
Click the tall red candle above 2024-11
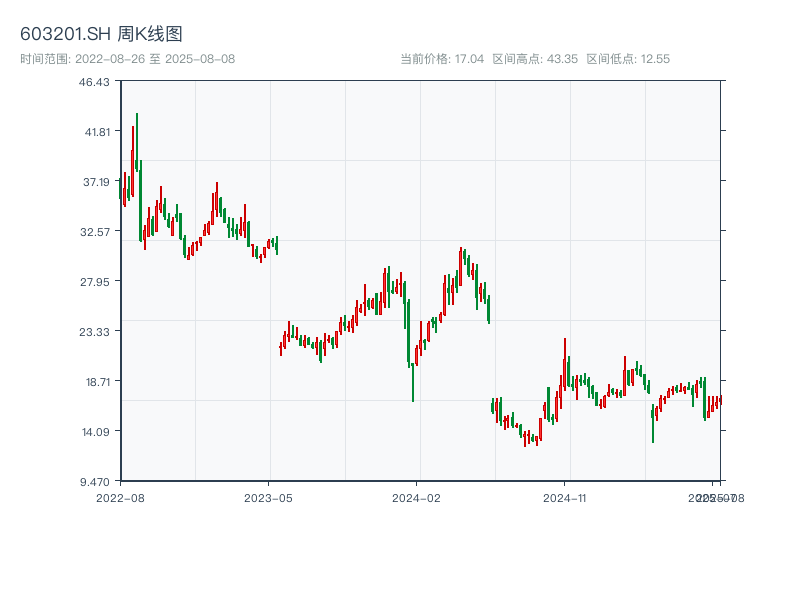point(565,365)
